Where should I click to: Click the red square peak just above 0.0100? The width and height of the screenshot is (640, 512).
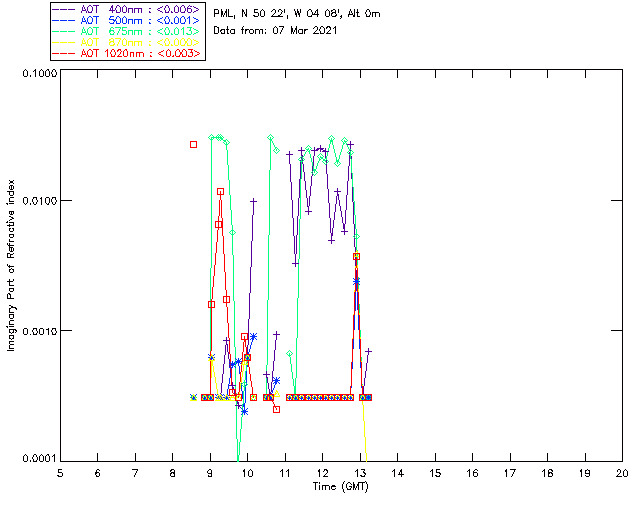[220, 191]
